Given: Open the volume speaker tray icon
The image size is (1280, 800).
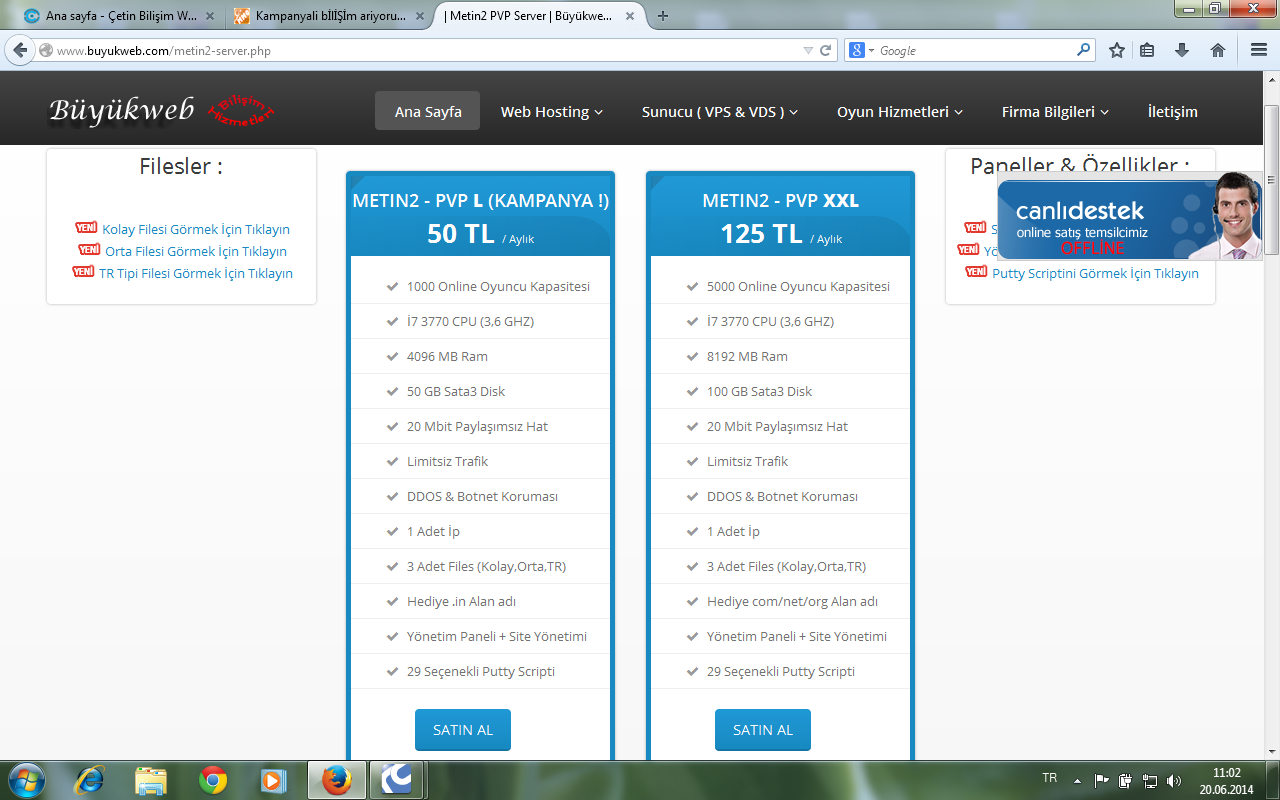Looking at the screenshot, I should (x=1173, y=780).
